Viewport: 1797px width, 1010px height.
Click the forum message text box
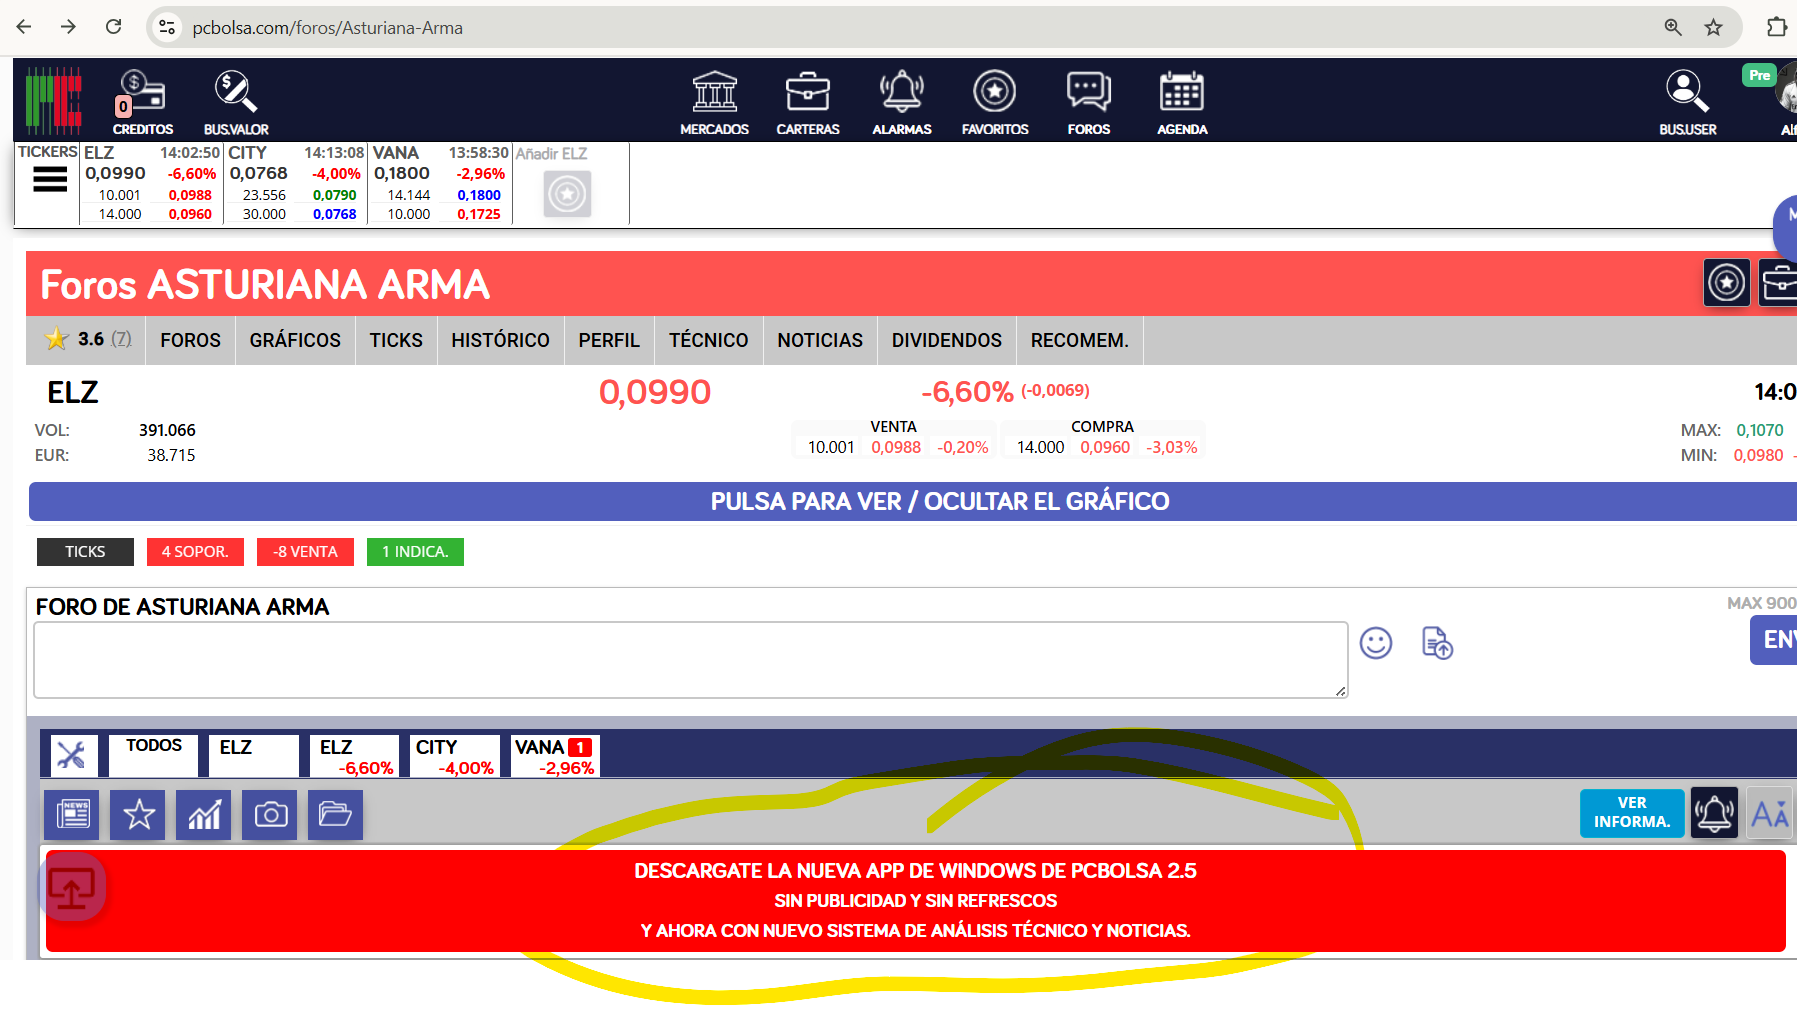(690, 660)
